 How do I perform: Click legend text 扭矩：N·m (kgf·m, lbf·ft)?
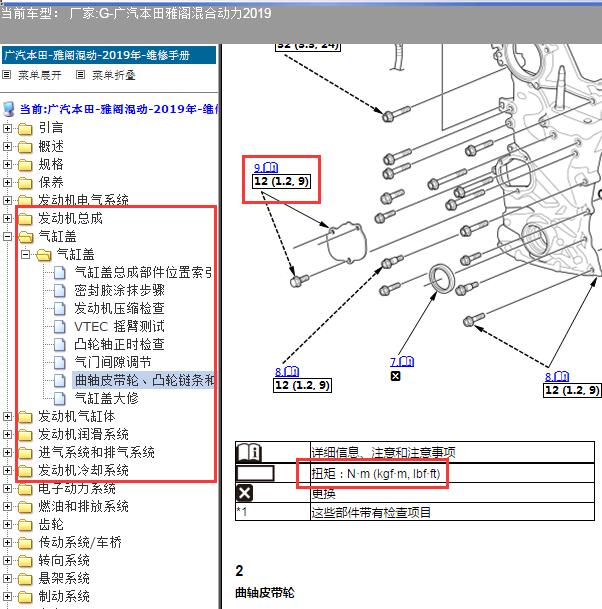tap(376, 473)
